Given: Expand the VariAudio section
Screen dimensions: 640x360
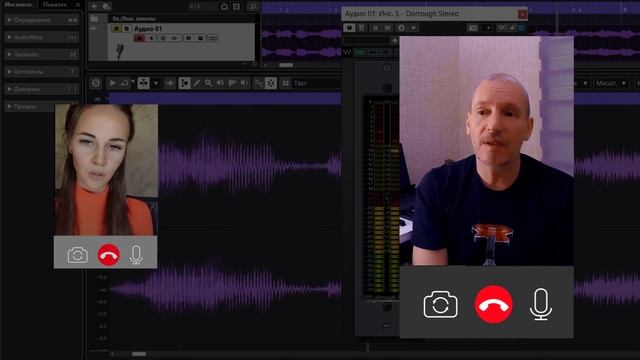Looking at the screenshot, I should pyautogui.click(x=41, y=54).
